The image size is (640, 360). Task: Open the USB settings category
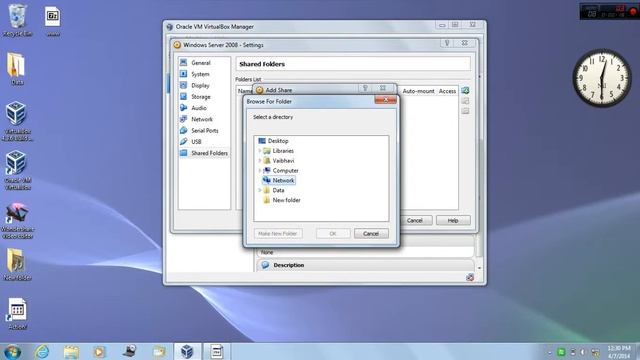(x=196, y=142)
